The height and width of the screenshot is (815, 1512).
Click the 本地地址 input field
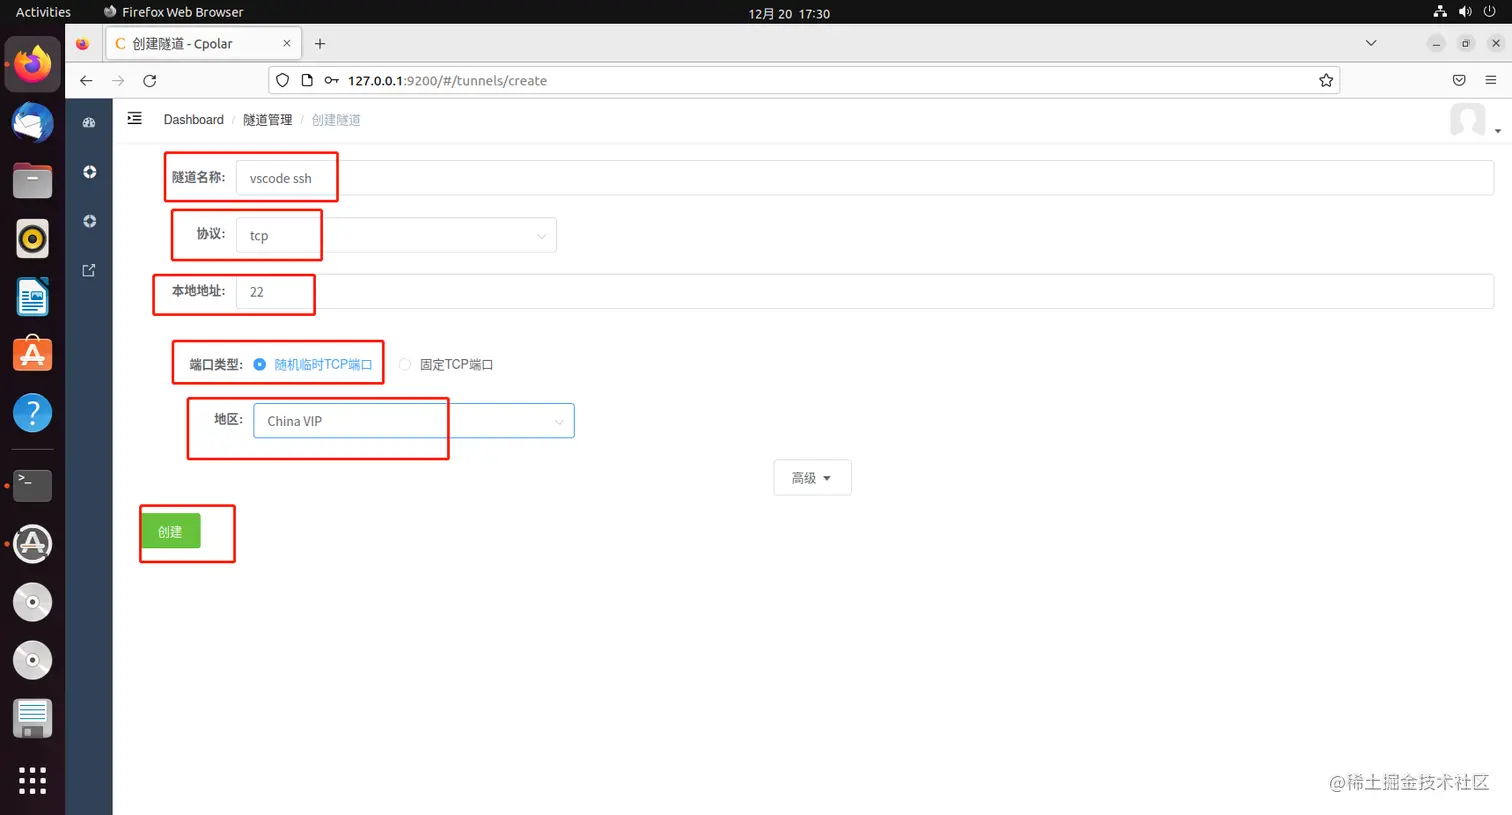click(x=865, y=292)
